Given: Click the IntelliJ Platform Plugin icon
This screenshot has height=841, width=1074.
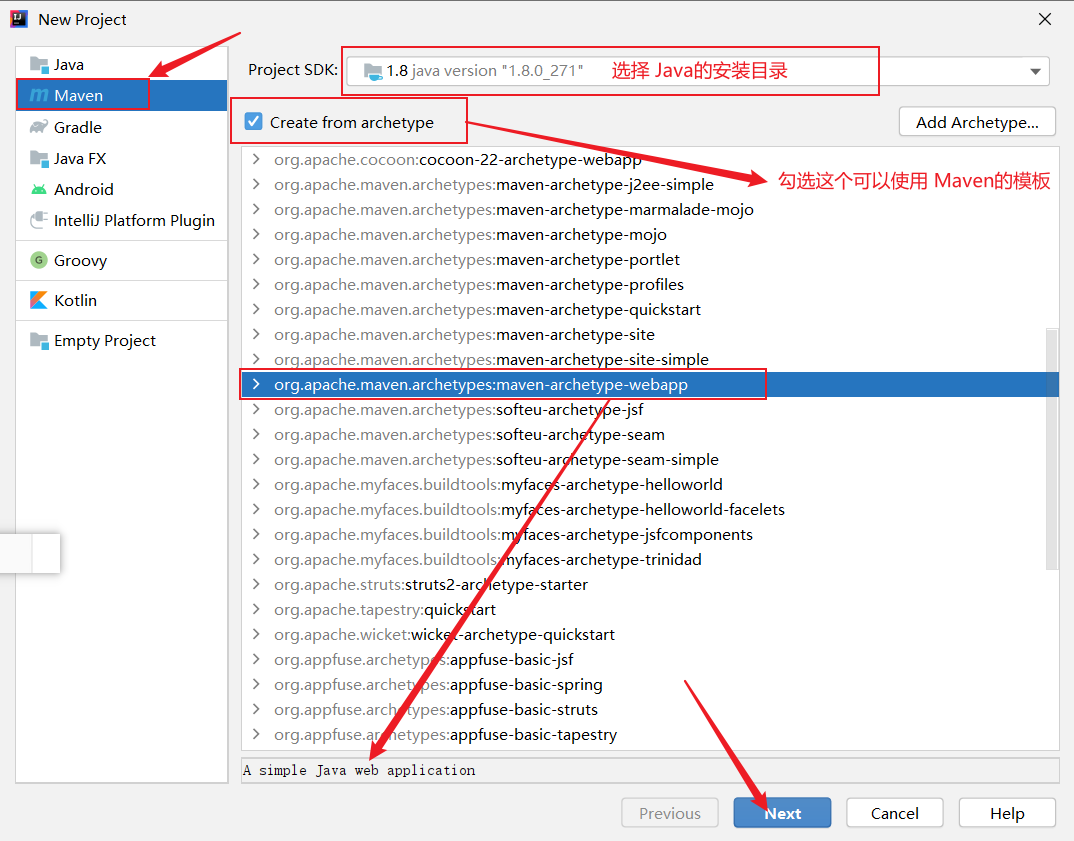Looking at the screenshot, I should pyautogui.click(x=39, y=221).
